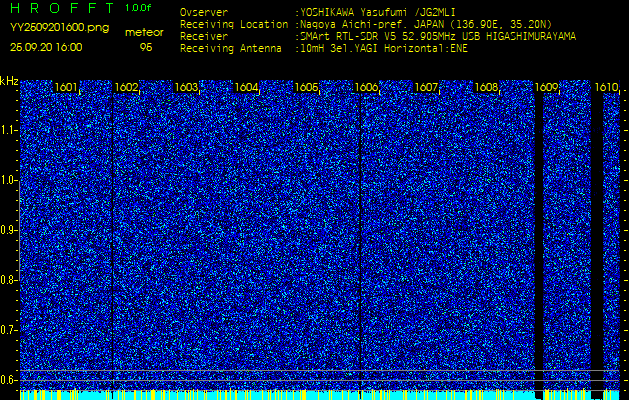Click the 1603 time marker
Viewport: 629px width, 400px height.
(x=186, y=87)
